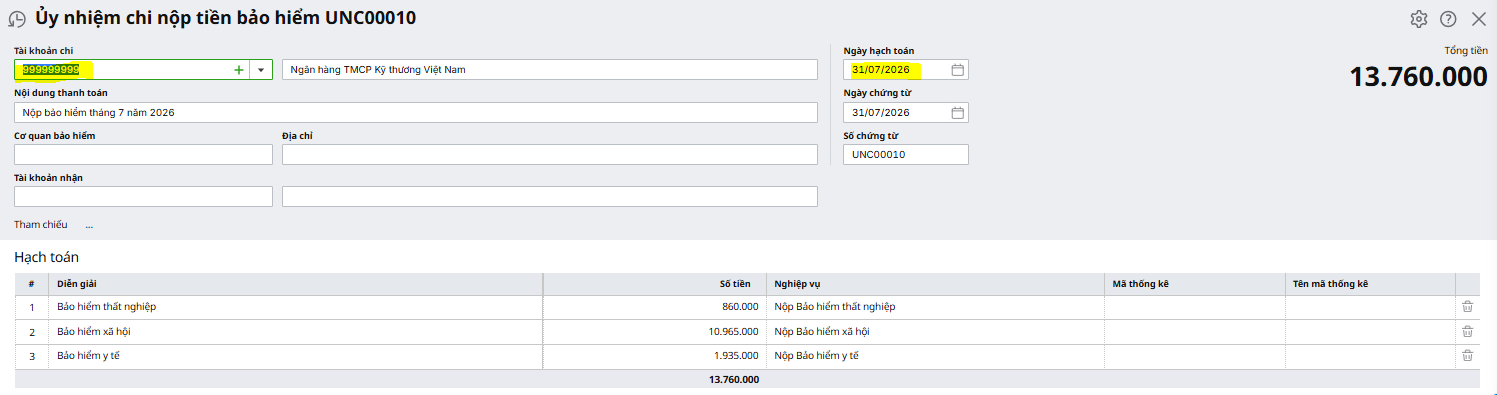The width and height of the screenshot is (1497, 395).
Task: Click the Mã thống kê column header
Action: click(x=1195, y=284)
